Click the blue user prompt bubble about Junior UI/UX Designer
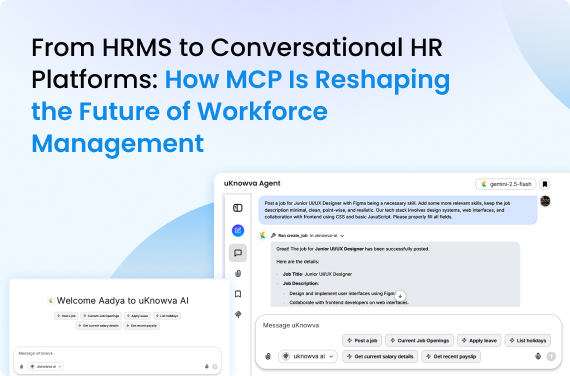The width and height of the screenshot is (570, 376). point(398,210)
